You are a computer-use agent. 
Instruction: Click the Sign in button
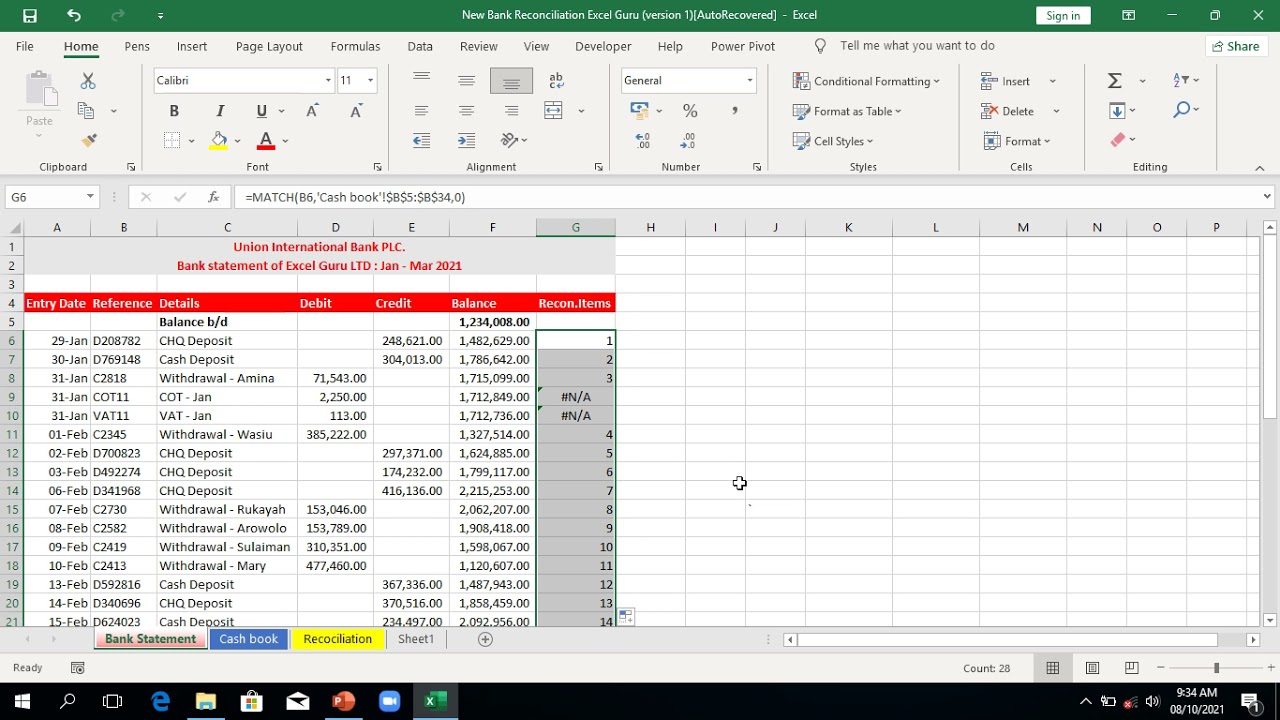1063,15
